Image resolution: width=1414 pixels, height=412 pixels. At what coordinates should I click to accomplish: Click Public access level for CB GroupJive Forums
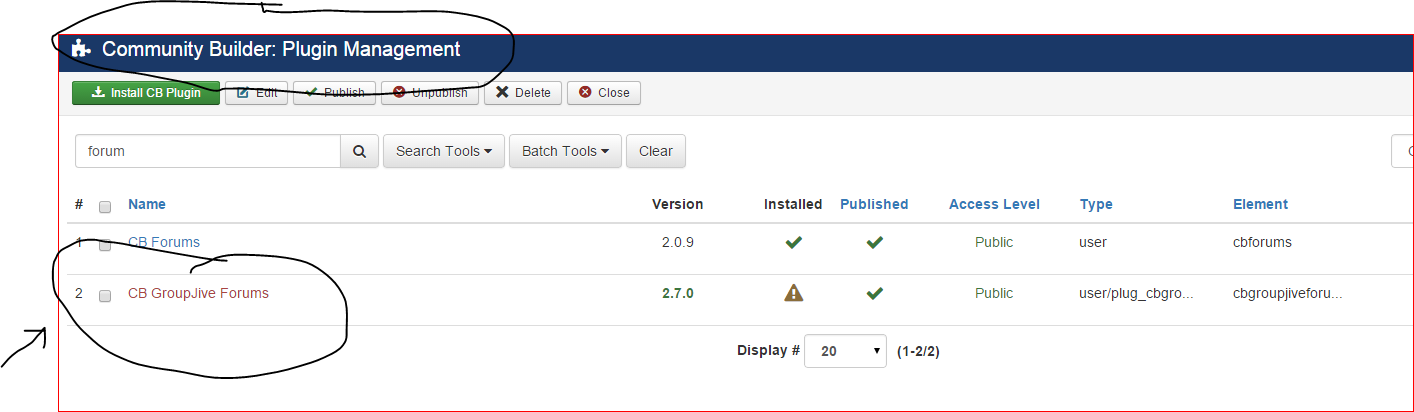pyautogui.click(x=994, y=293)
